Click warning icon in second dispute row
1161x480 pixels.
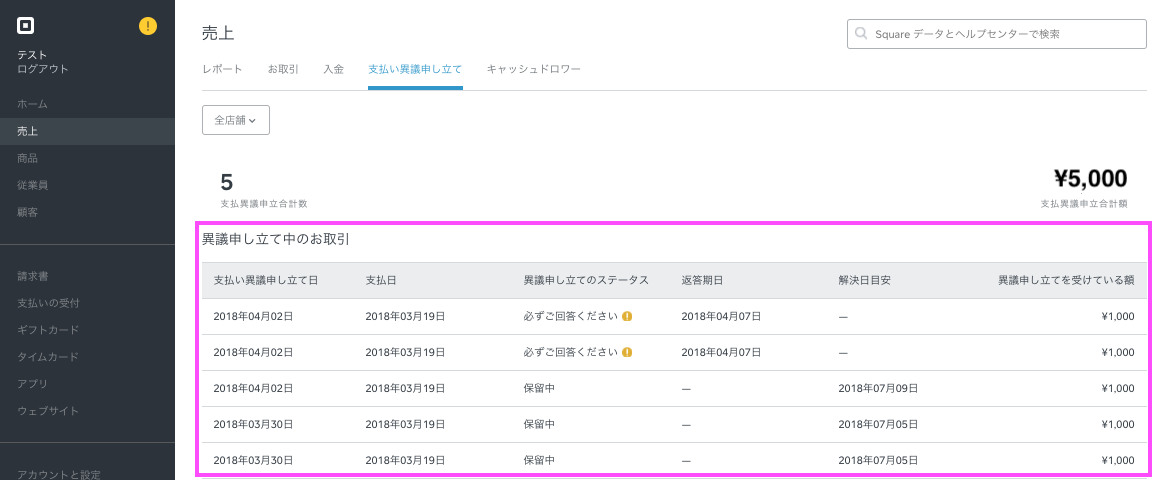(x=627, y=352)
